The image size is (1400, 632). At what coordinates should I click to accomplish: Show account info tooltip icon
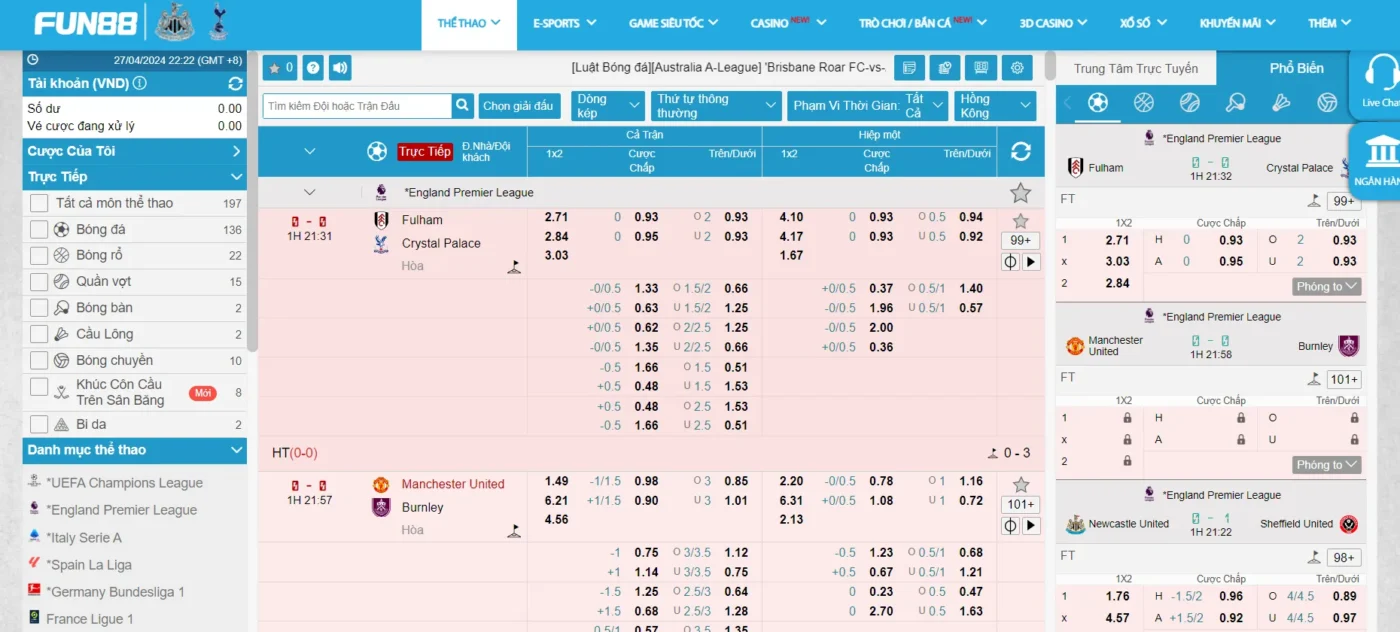pos(139,84)
